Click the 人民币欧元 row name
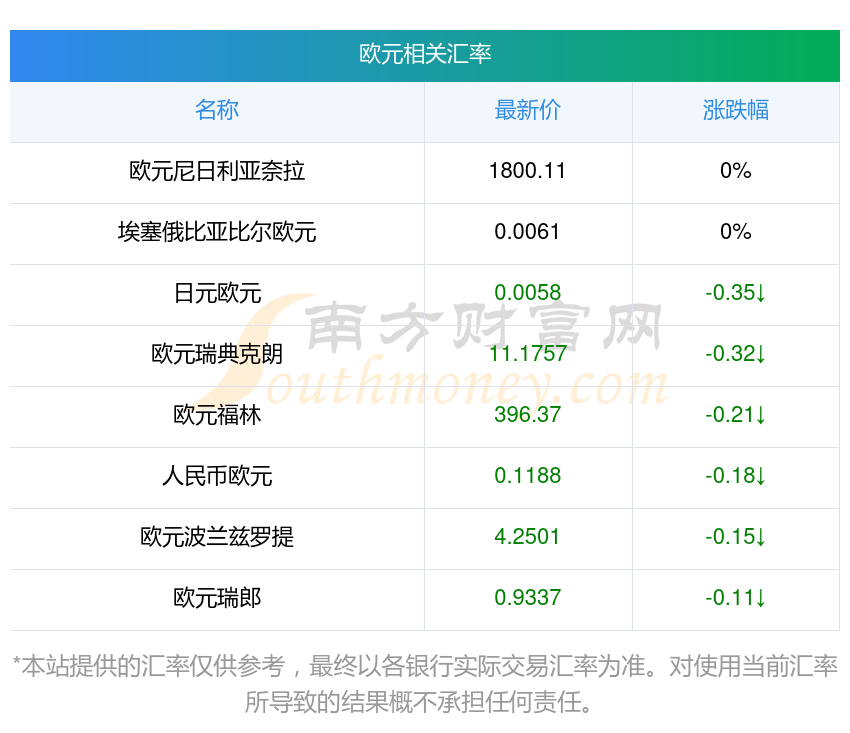Image resolution: width=850 pixels, height=733 pixels. click(x=217, y=476)
